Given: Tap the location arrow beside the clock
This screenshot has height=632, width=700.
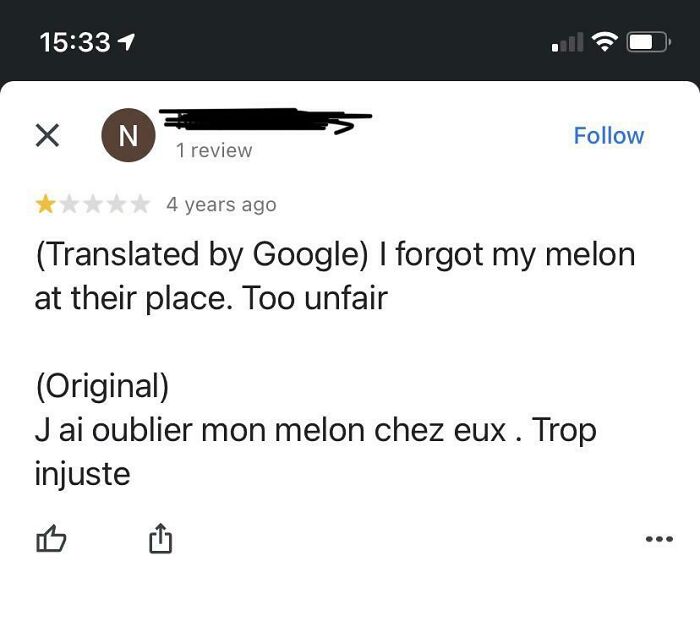Looking at the screenshot, I should (x=127, y=43).
